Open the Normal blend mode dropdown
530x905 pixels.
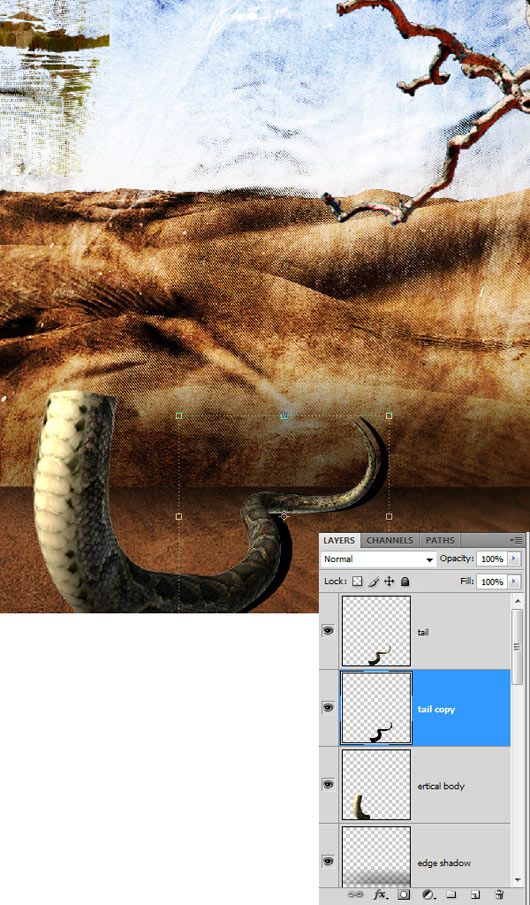[x=379, y=559]
